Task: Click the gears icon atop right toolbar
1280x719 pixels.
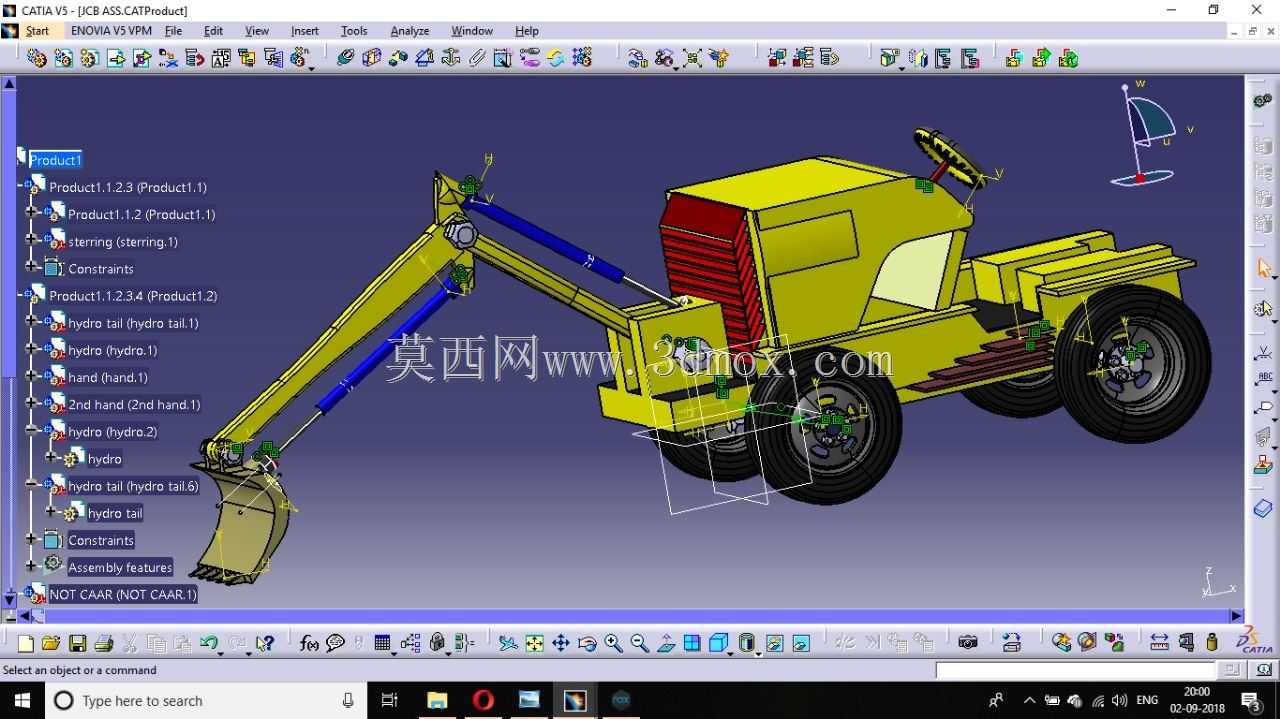Action: (x=1264, y=101)
